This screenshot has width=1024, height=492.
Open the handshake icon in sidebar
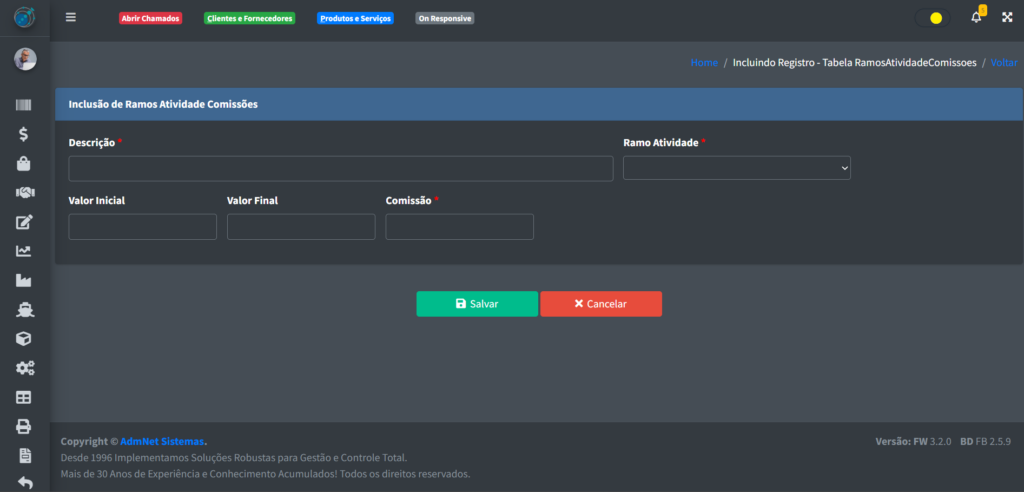click(x=24, y=192)
